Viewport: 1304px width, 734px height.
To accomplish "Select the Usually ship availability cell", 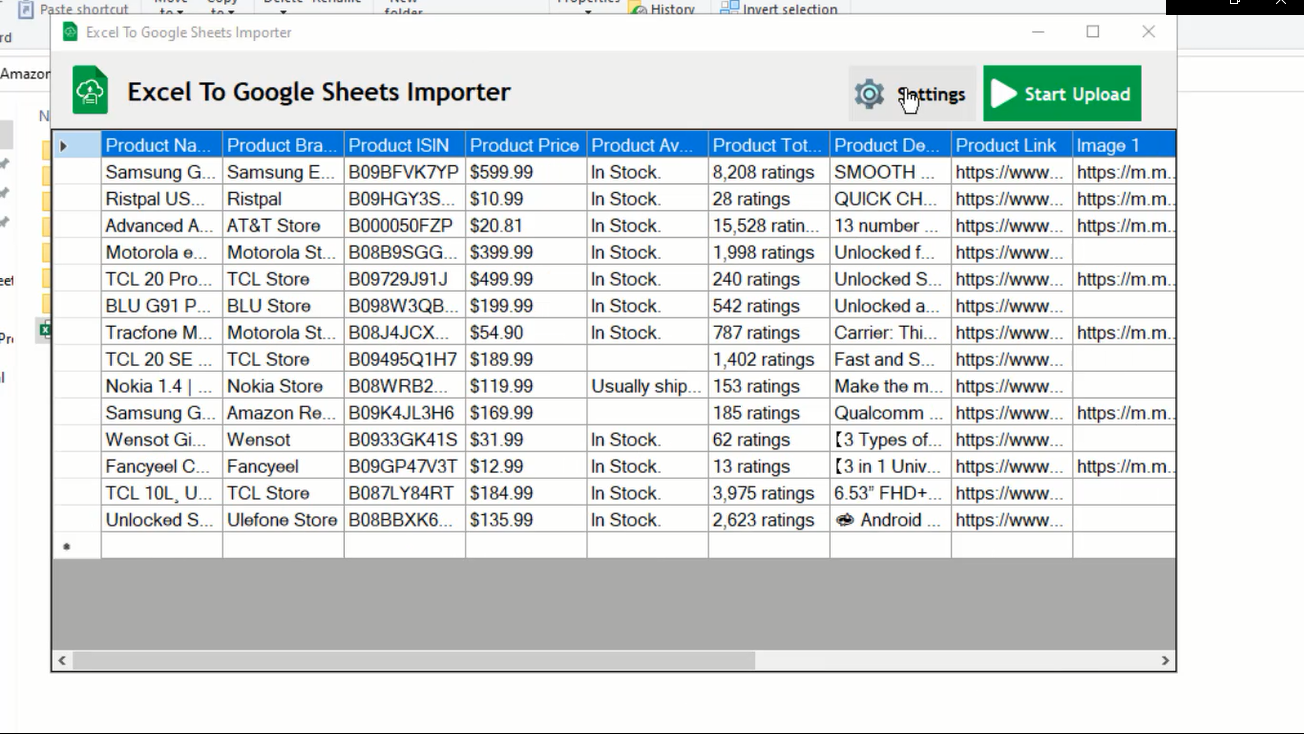I will (x=647, y=386).
